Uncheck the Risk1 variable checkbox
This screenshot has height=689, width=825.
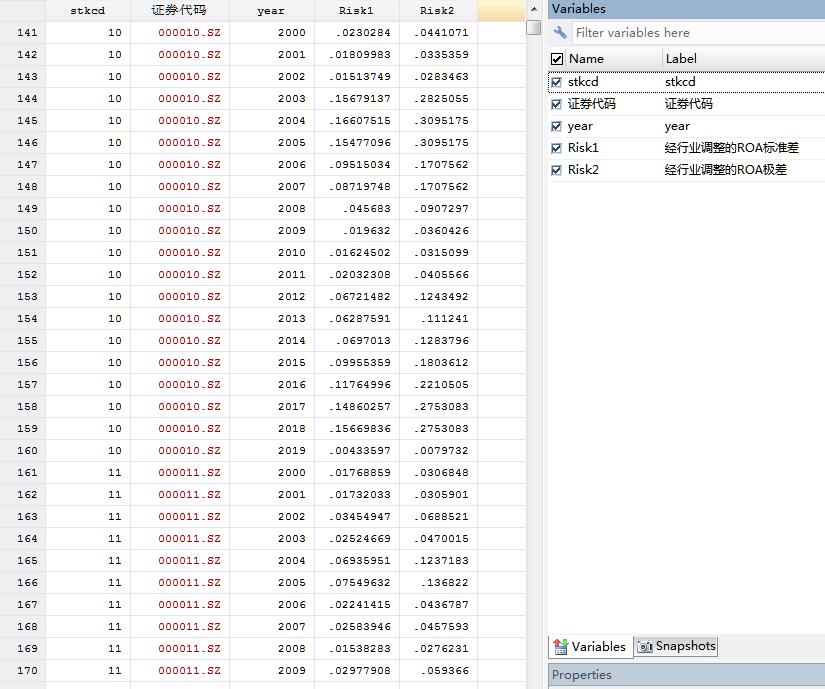tap(556, 148)
